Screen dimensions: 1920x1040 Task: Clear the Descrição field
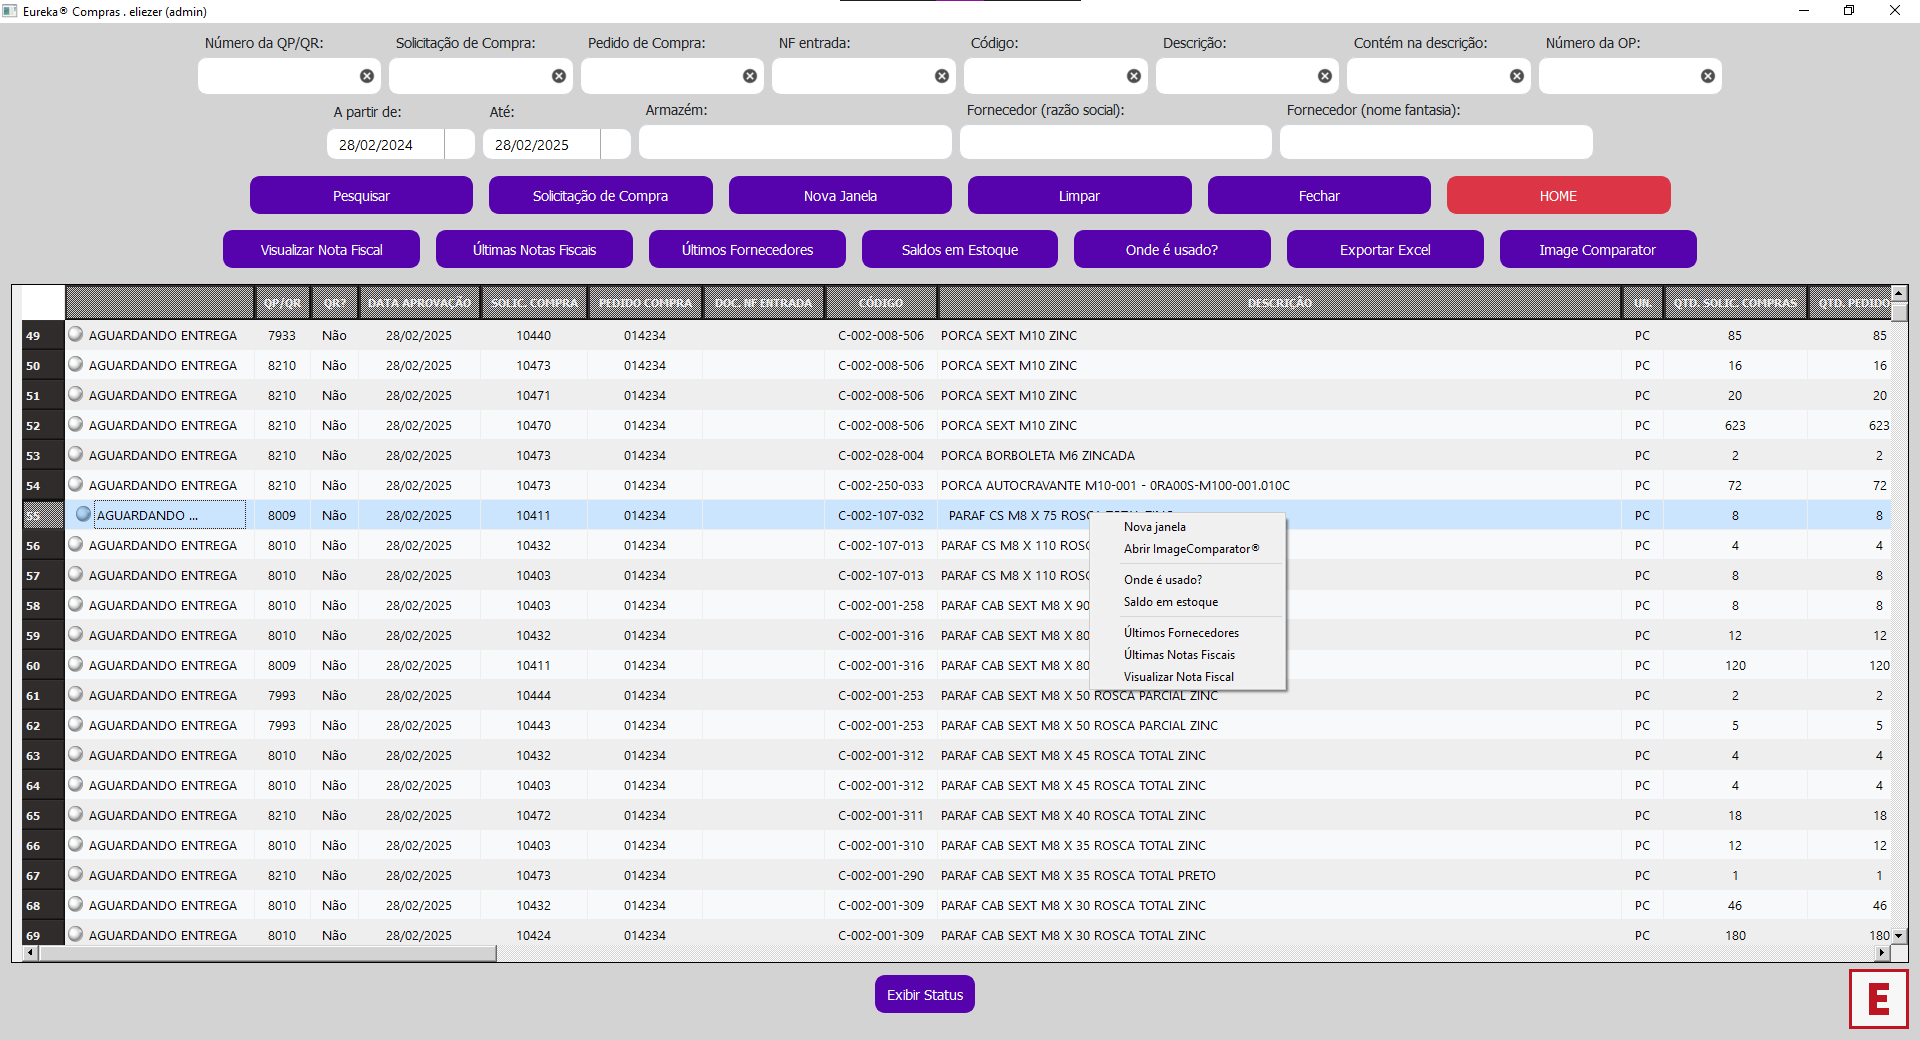(x=1325, y=76)
